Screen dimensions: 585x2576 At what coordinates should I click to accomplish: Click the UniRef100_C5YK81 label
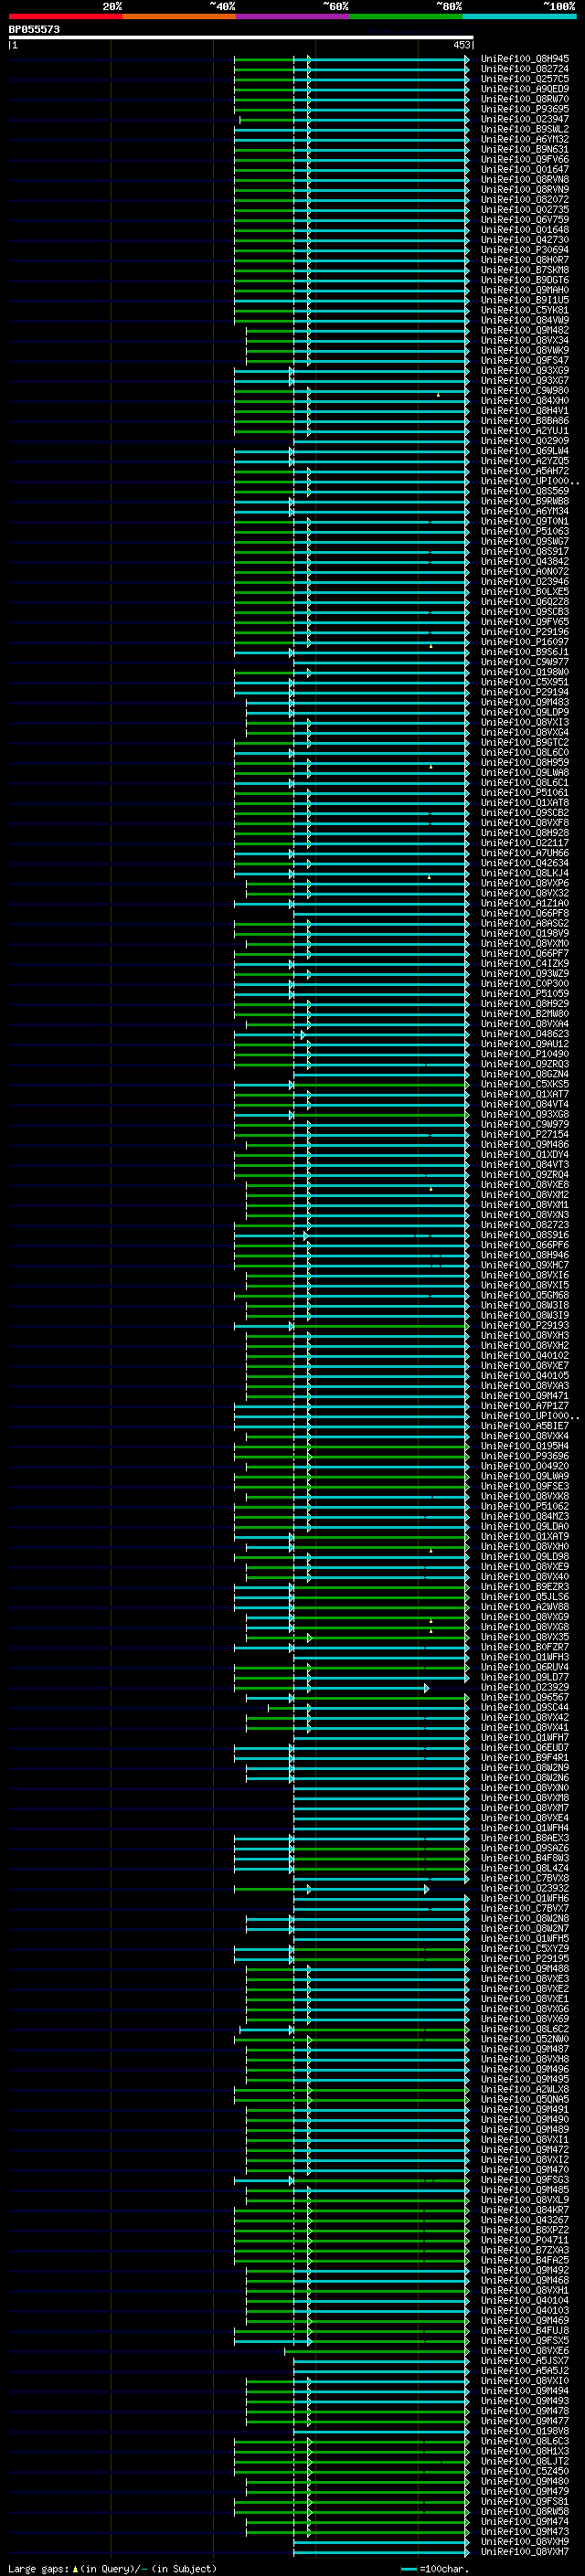point(525,310)
